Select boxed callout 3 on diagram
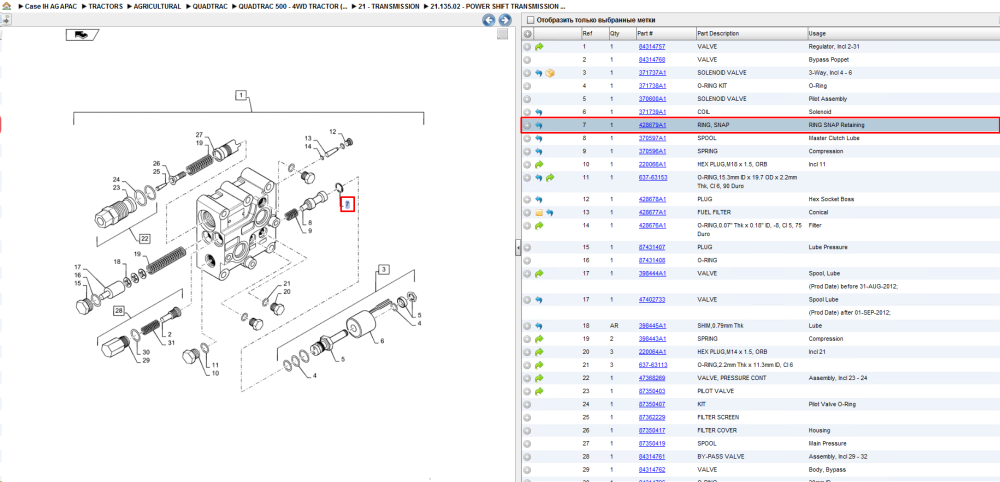 [383, 270]
